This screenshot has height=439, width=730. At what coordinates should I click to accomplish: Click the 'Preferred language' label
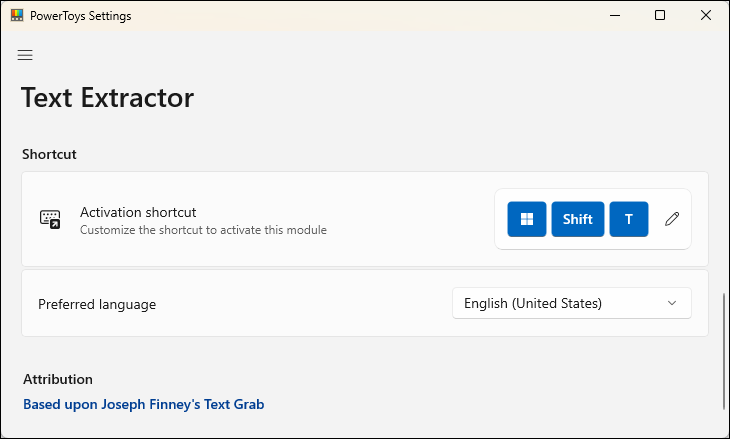(97, 304)
